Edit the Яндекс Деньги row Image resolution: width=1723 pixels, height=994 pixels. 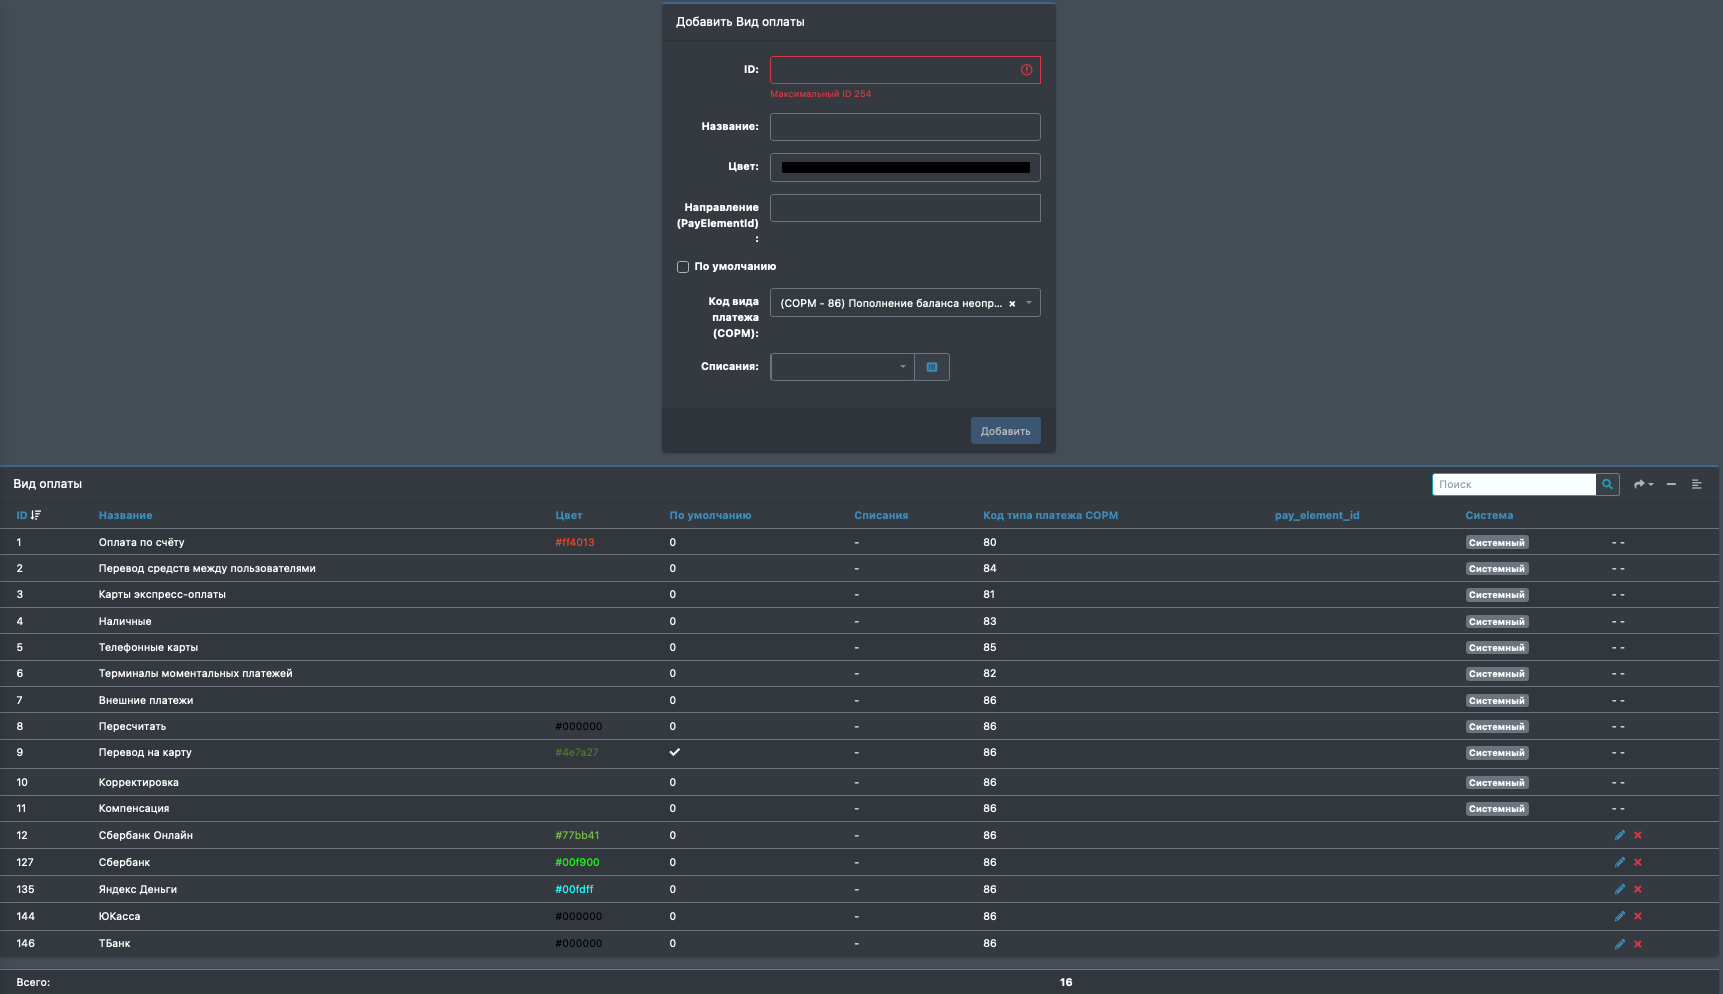coord(1620,889)
